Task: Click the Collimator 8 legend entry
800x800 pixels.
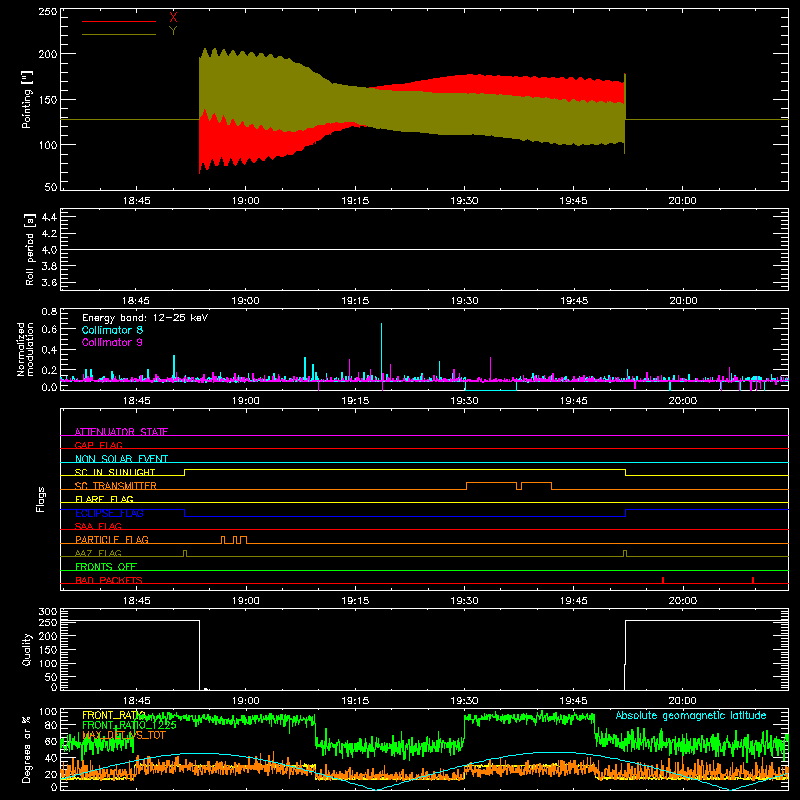Action: (112, 330)
